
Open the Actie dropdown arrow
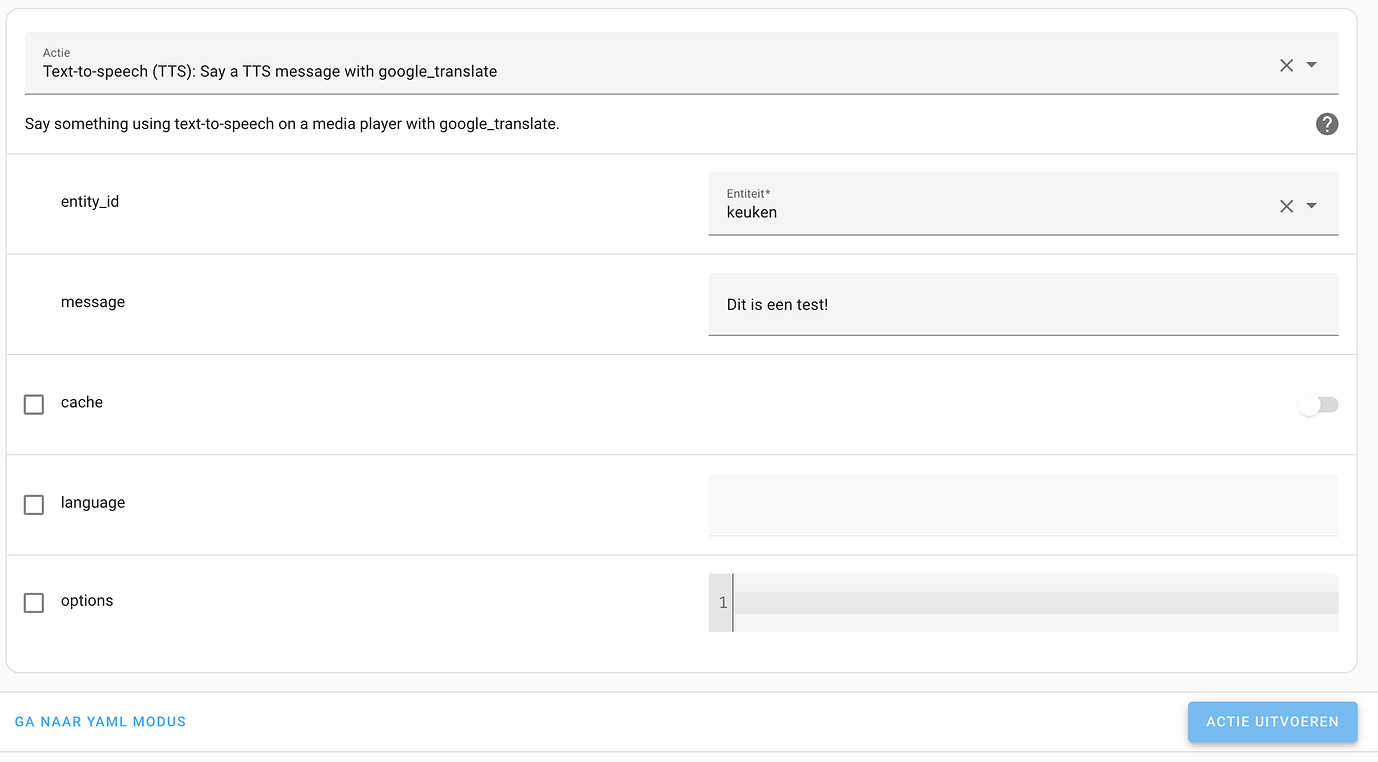(x=1312, y=65)
